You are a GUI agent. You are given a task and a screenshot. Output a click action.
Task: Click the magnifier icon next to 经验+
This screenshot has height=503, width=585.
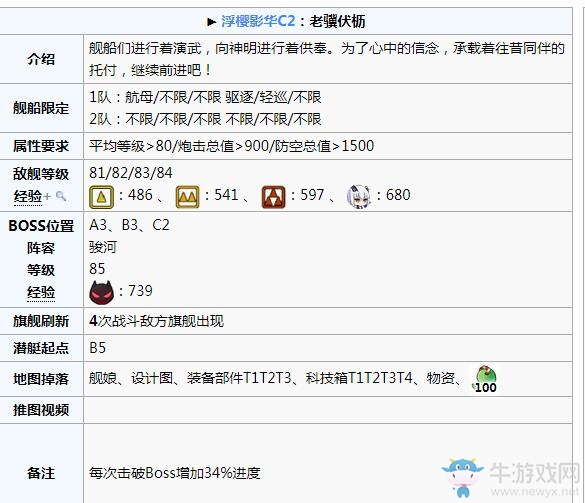coord(61,196)
